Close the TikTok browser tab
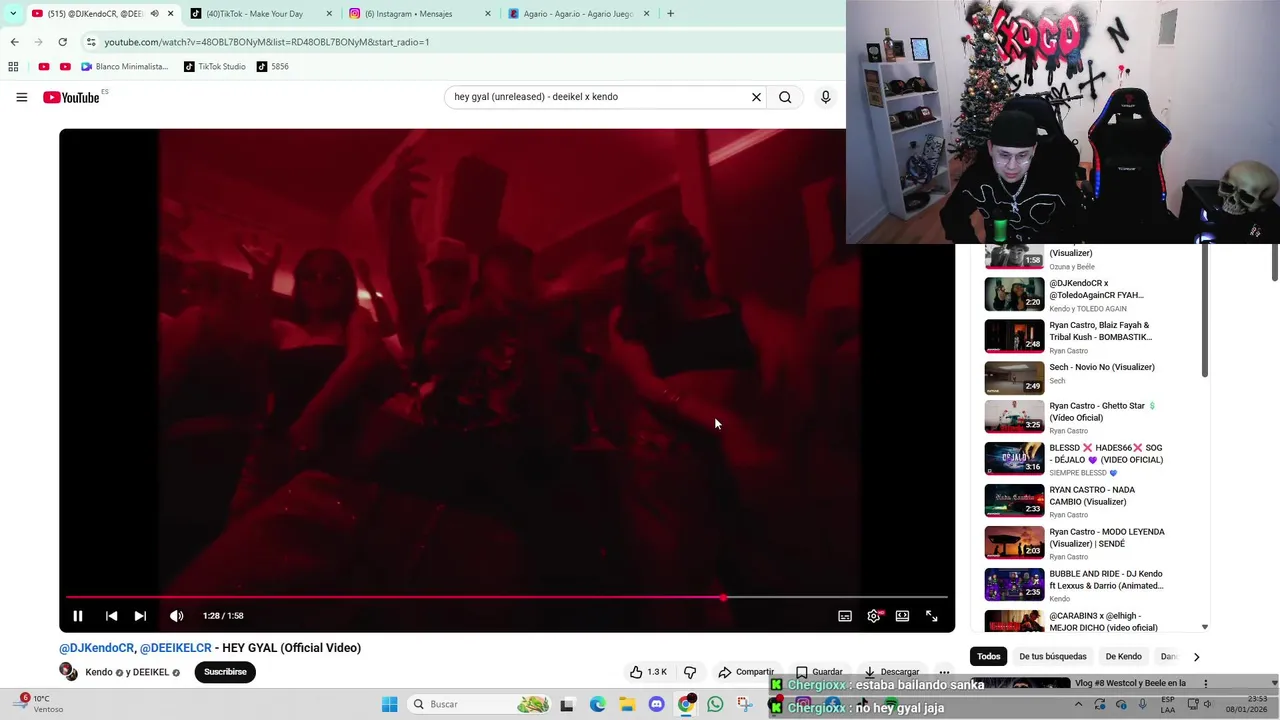The width and height of the screenshot is (1280, 720). (x=329, y=14)
